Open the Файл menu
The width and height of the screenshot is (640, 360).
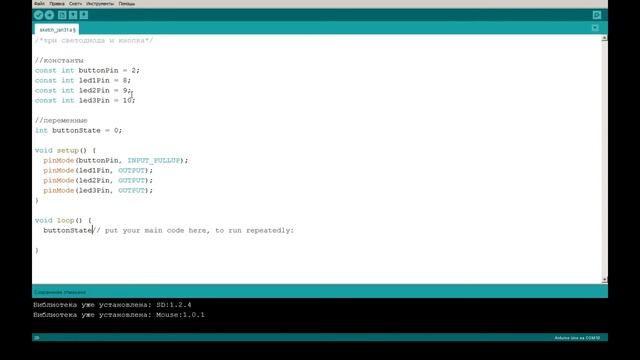40,4
